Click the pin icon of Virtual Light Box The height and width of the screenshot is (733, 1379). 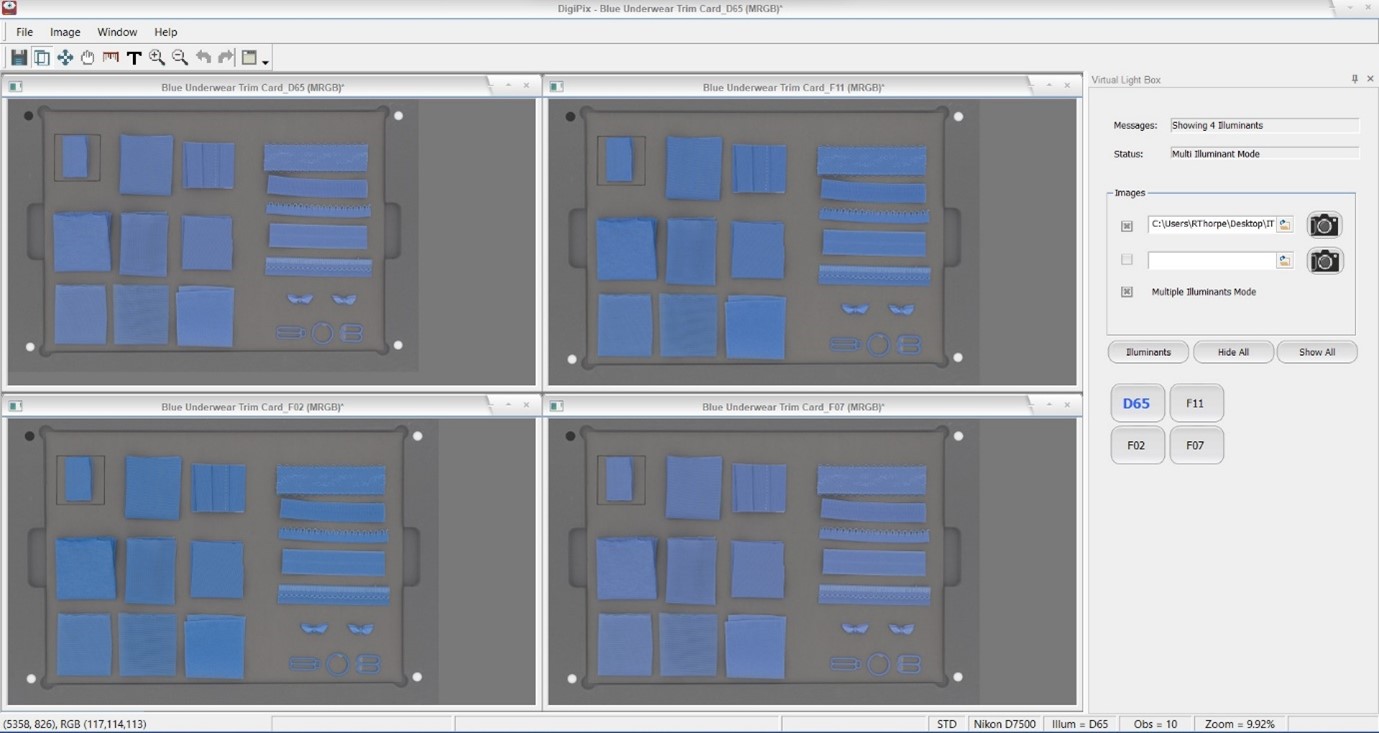pyautogui.click(x=1355, y=79)
